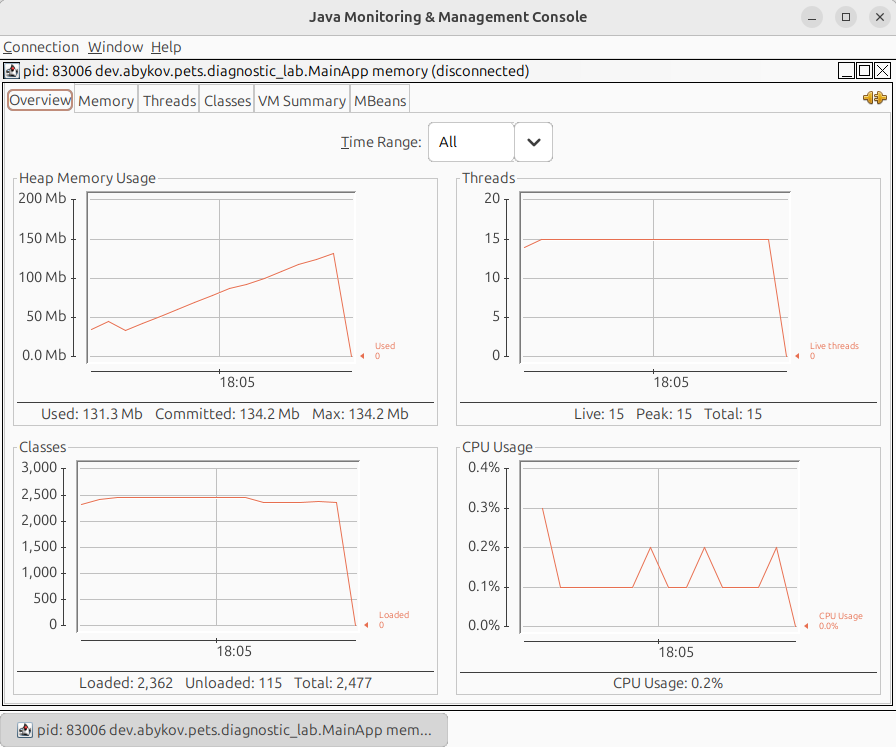Switch to the Memory tab
This screenshot has height=747, width=896.
pyautogui.click(x=106, y=101)
